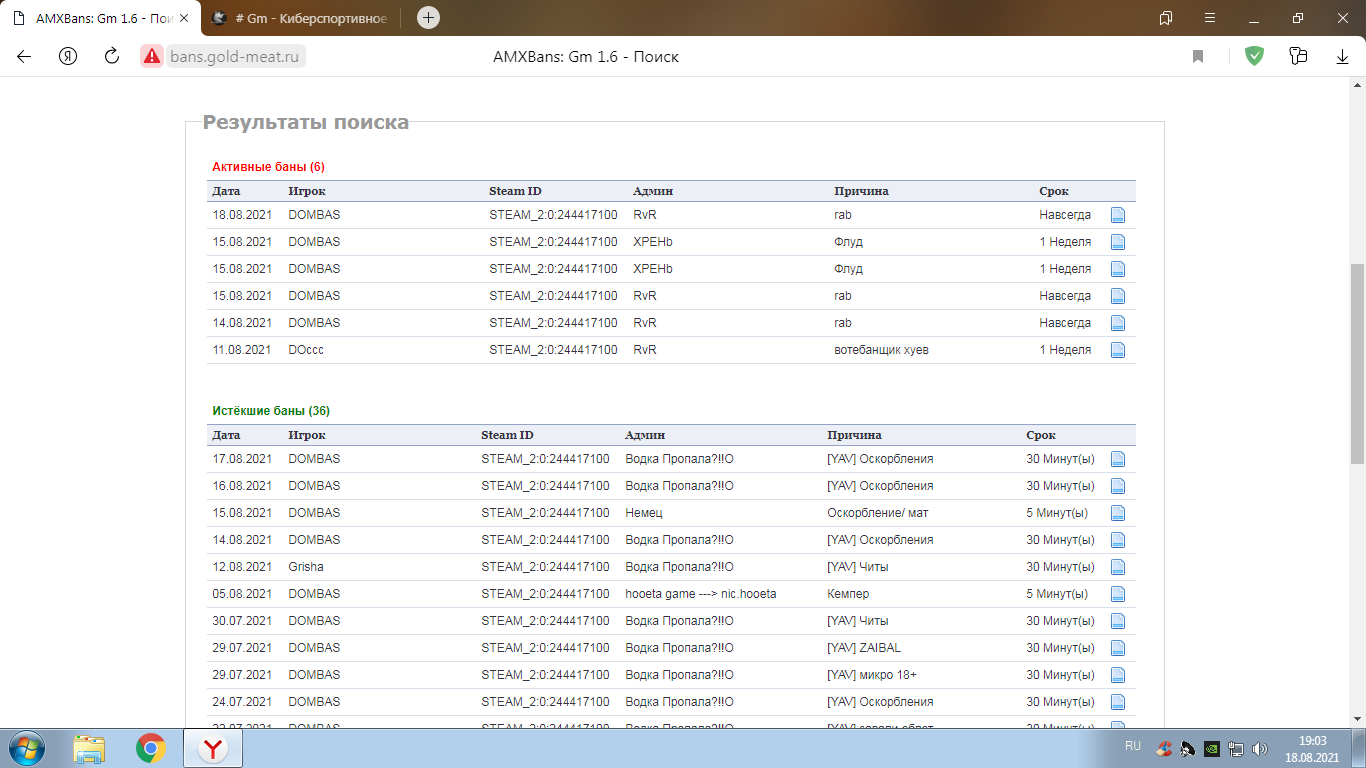Click the bookmark icon in address bar
1366x768 pixels.
pos(1198,57)
